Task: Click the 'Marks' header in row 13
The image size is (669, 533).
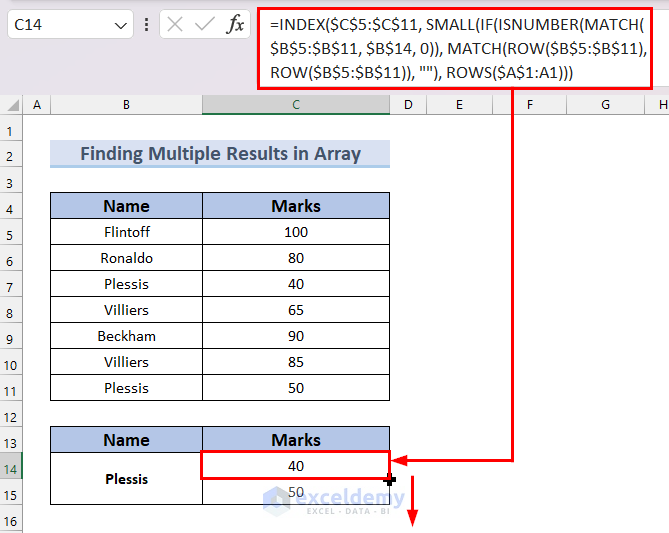Action: tap(296, 440)
